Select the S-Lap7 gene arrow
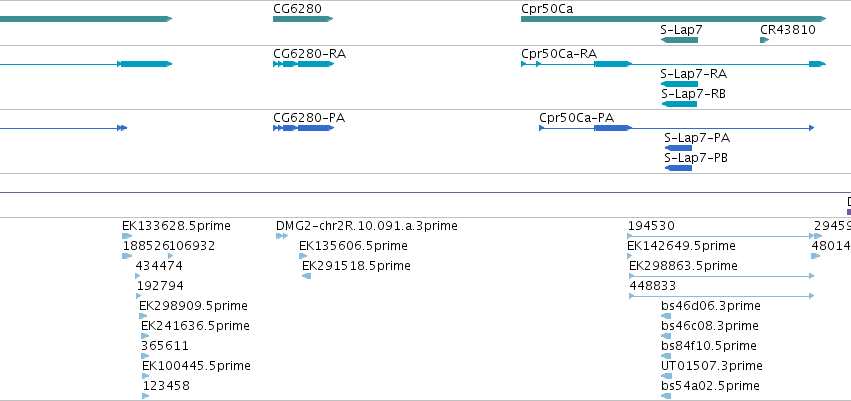 pyautogui.click(x=679, y=40)
